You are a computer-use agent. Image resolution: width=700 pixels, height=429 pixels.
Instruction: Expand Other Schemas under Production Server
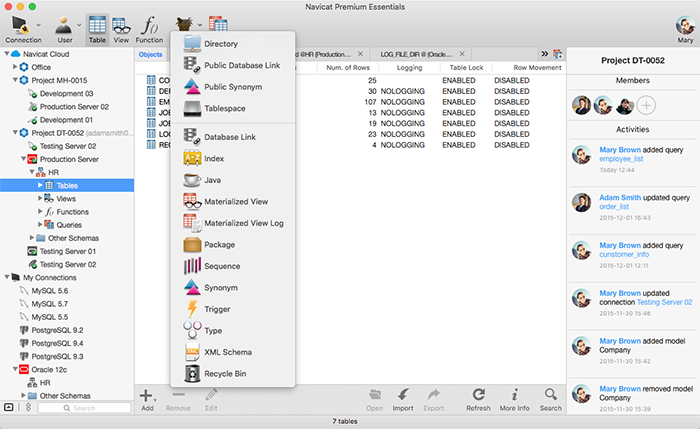pyautogui.click(x=32, y=237)
